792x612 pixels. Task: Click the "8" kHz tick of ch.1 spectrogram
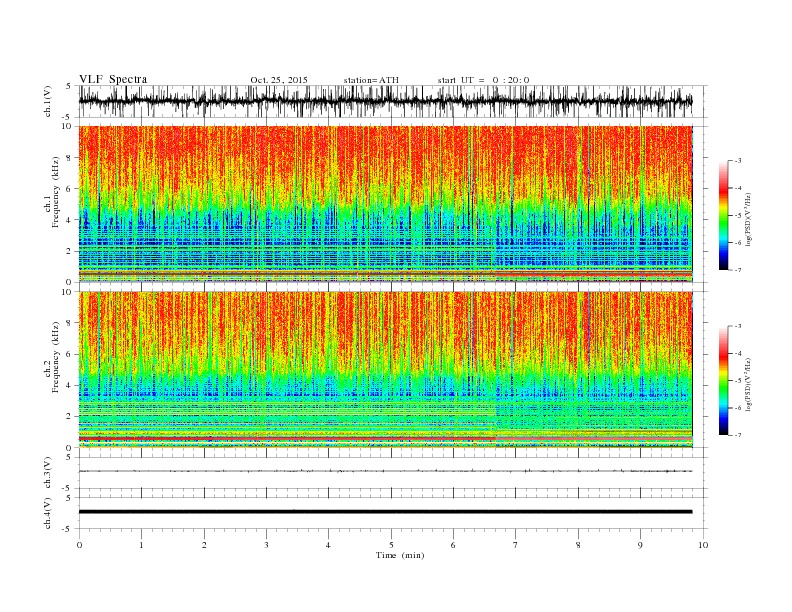coord(70,158)
